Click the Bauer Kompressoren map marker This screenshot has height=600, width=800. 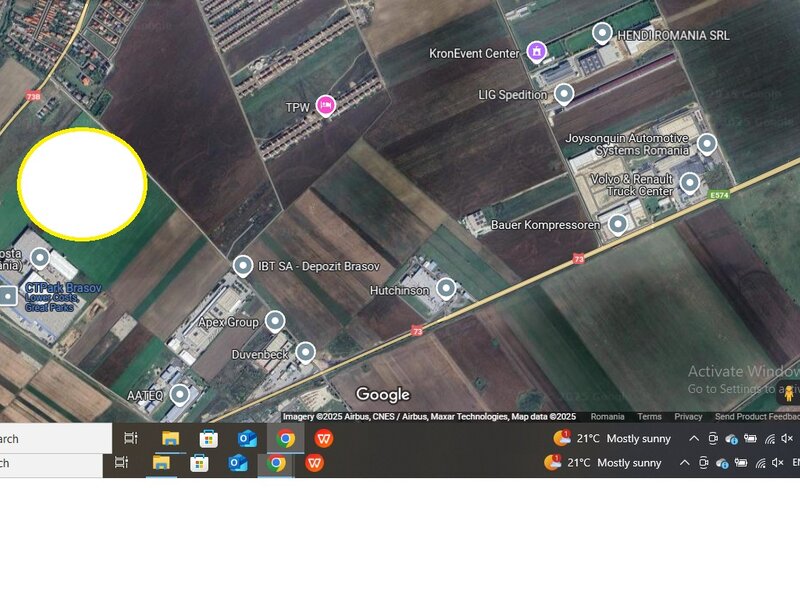coord(618,224)
